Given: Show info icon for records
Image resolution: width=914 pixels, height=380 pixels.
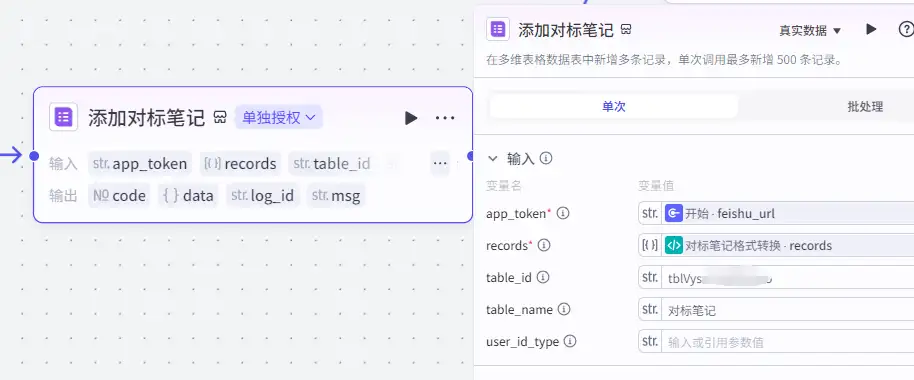Looking at the screenshot, I should [543, 245].
